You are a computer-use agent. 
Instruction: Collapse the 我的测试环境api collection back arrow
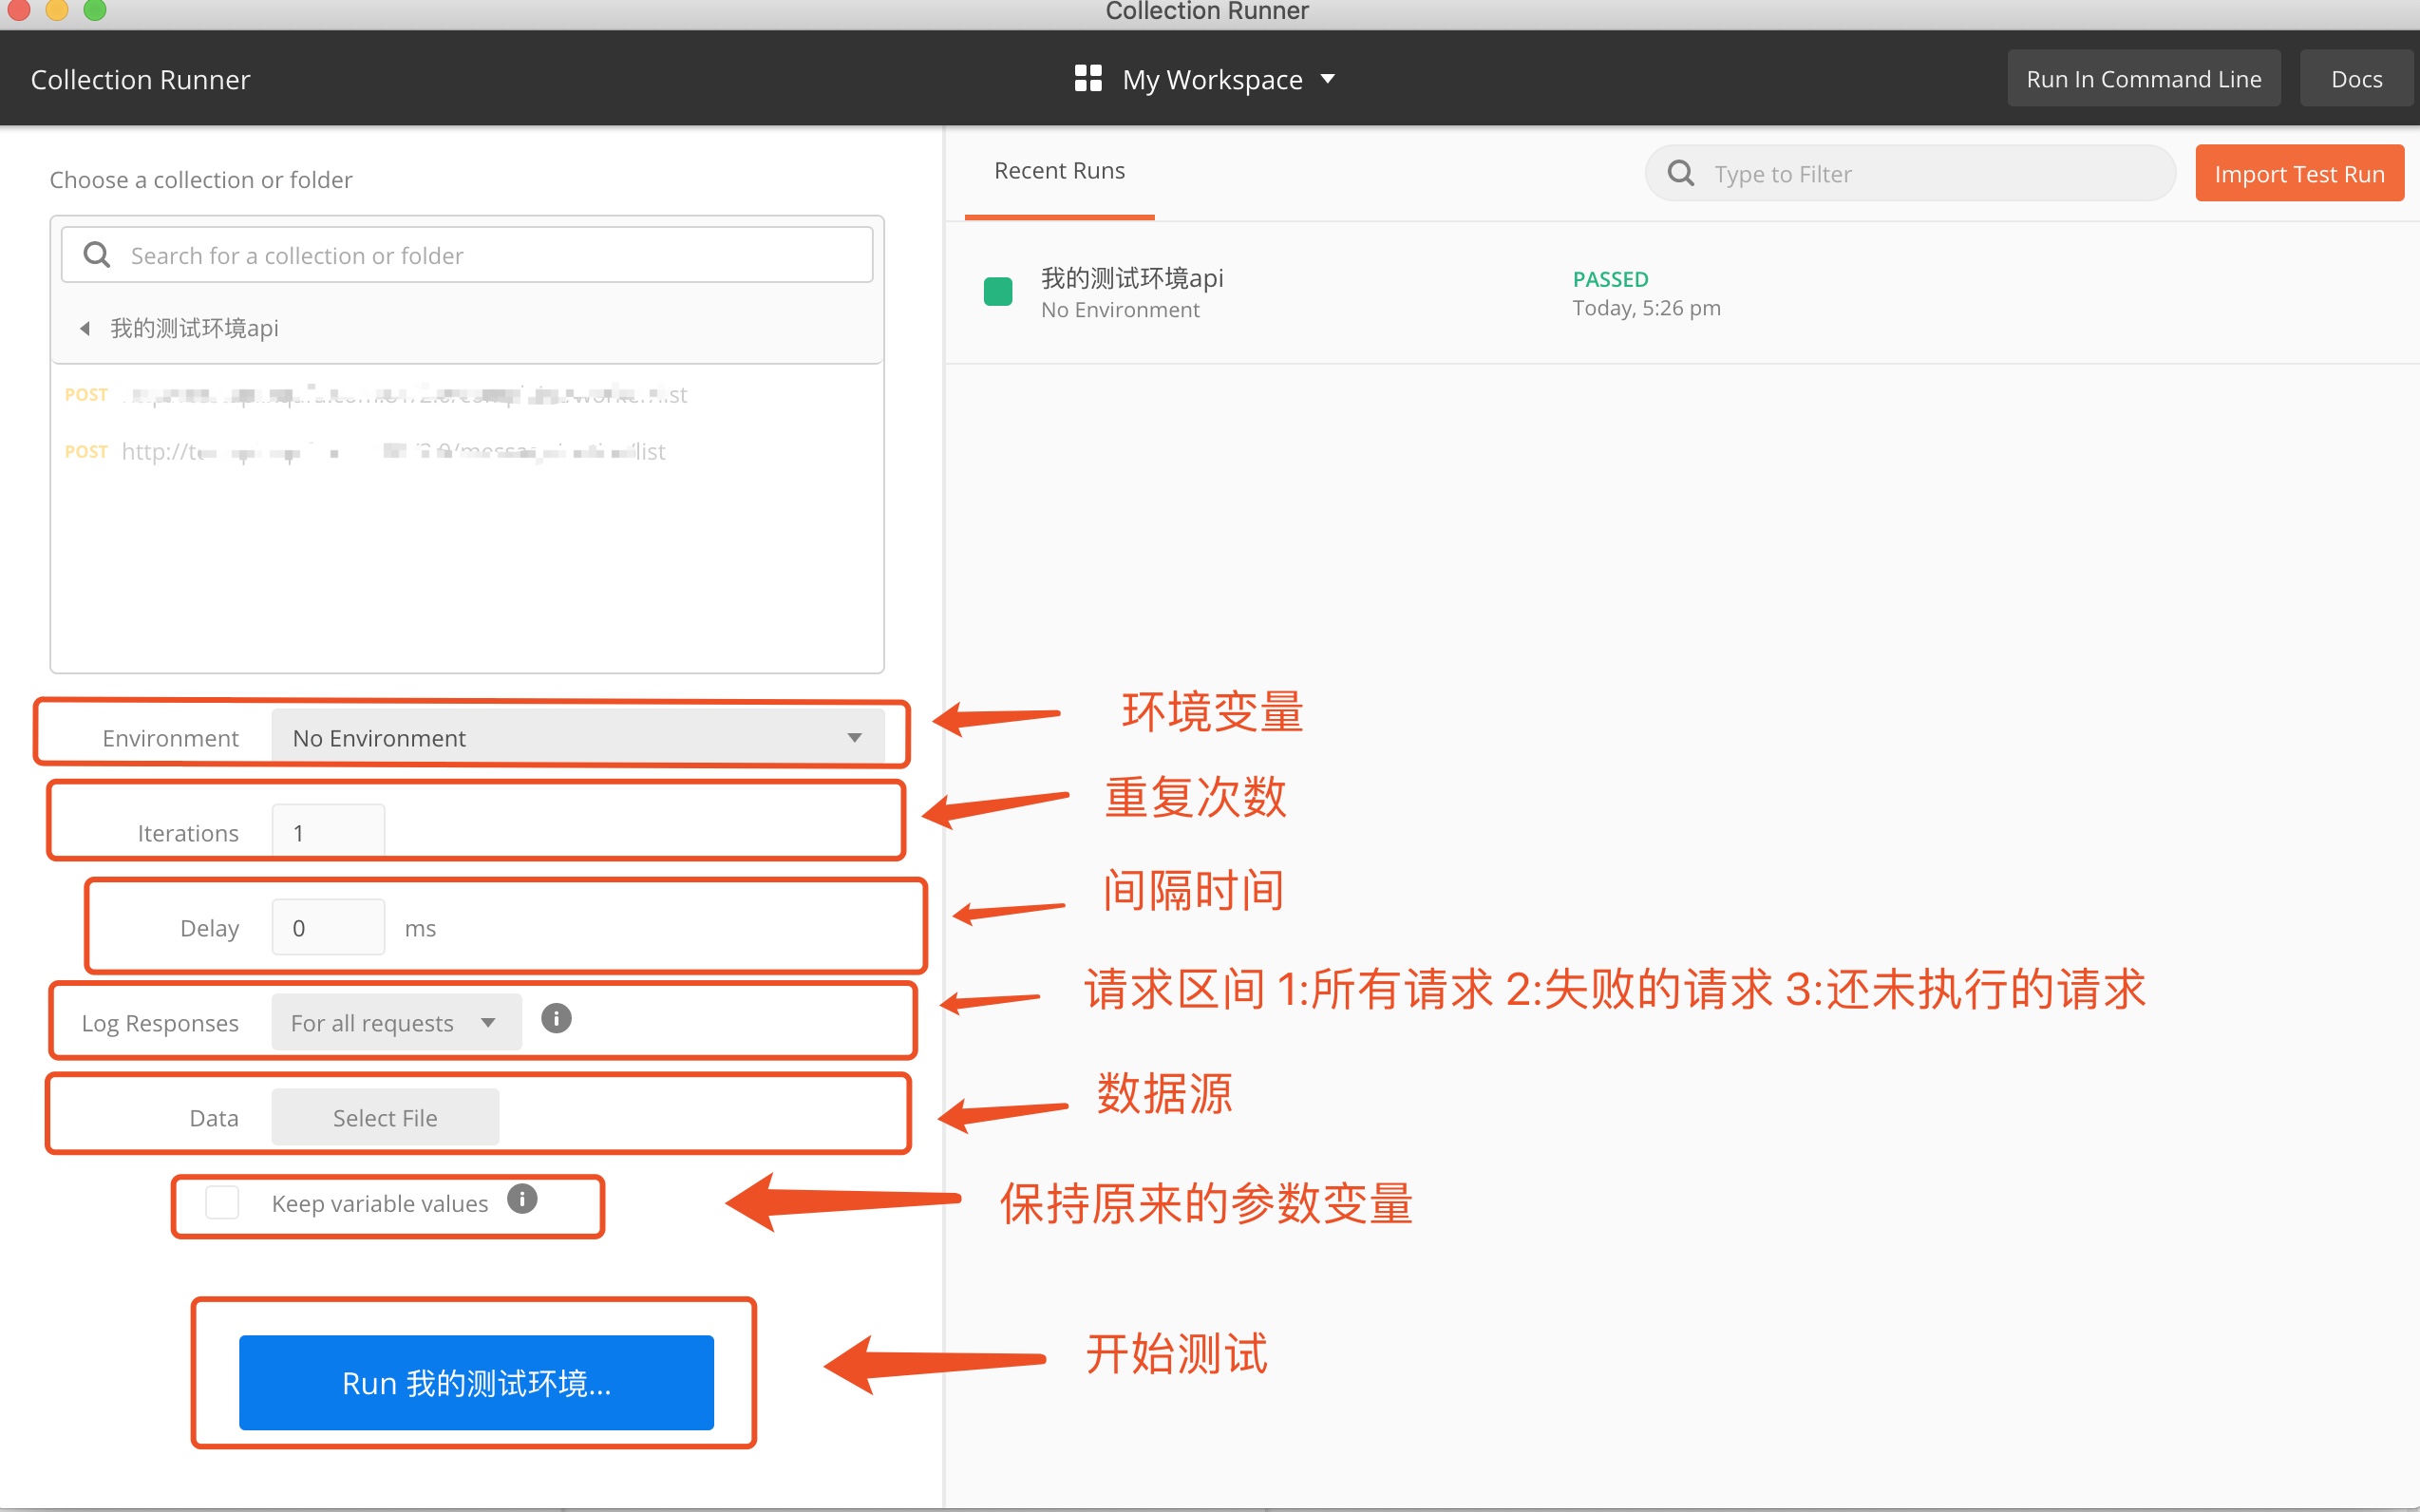[85, 328]
